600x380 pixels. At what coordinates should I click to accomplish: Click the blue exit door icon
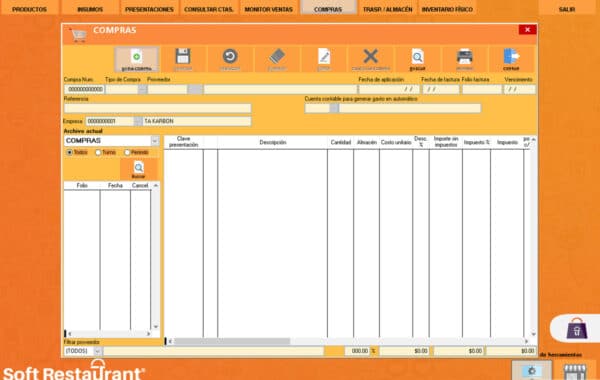[x=511, y=56]
